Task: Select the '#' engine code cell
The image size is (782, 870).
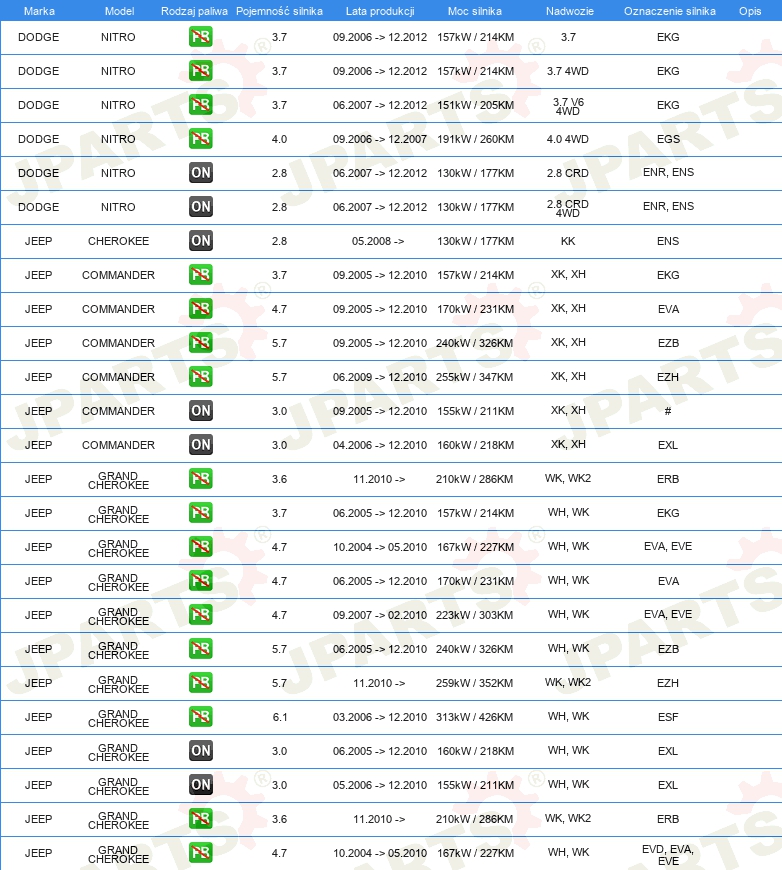Action: coord(668,411)
